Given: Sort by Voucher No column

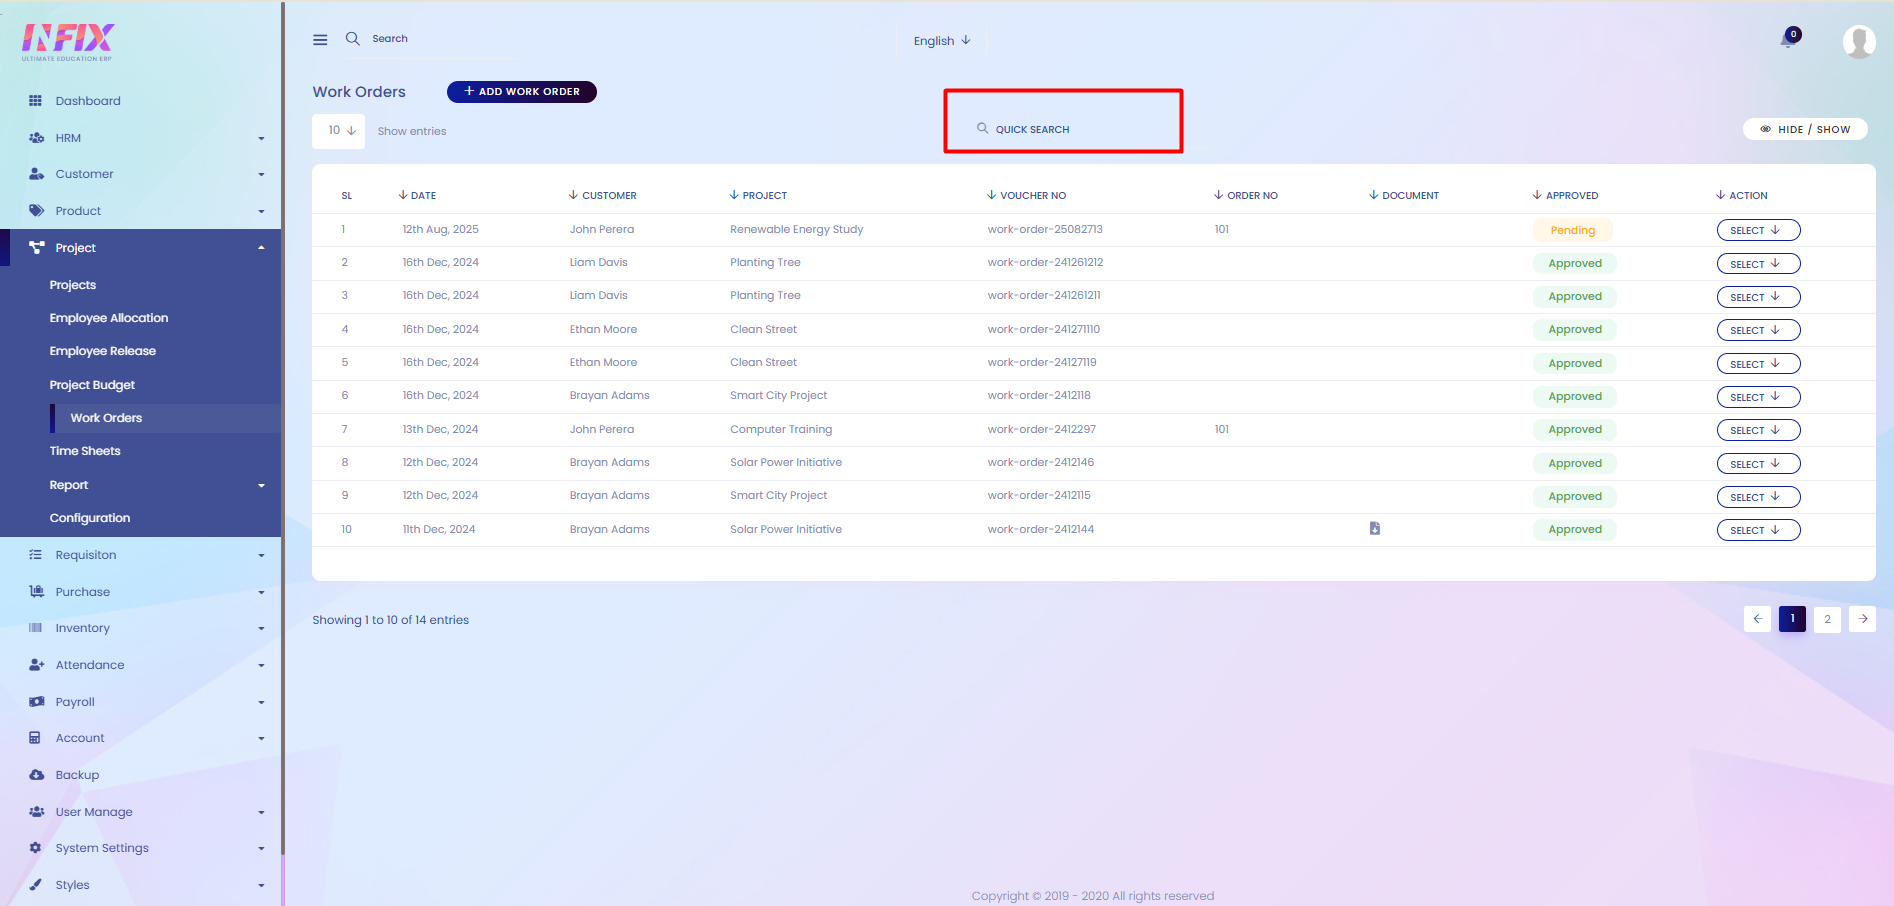Looking at the screenshot, I should [x=1027, y=195].
